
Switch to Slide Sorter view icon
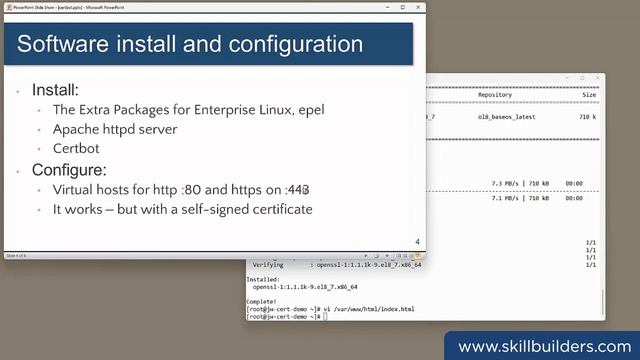(405, 256)
